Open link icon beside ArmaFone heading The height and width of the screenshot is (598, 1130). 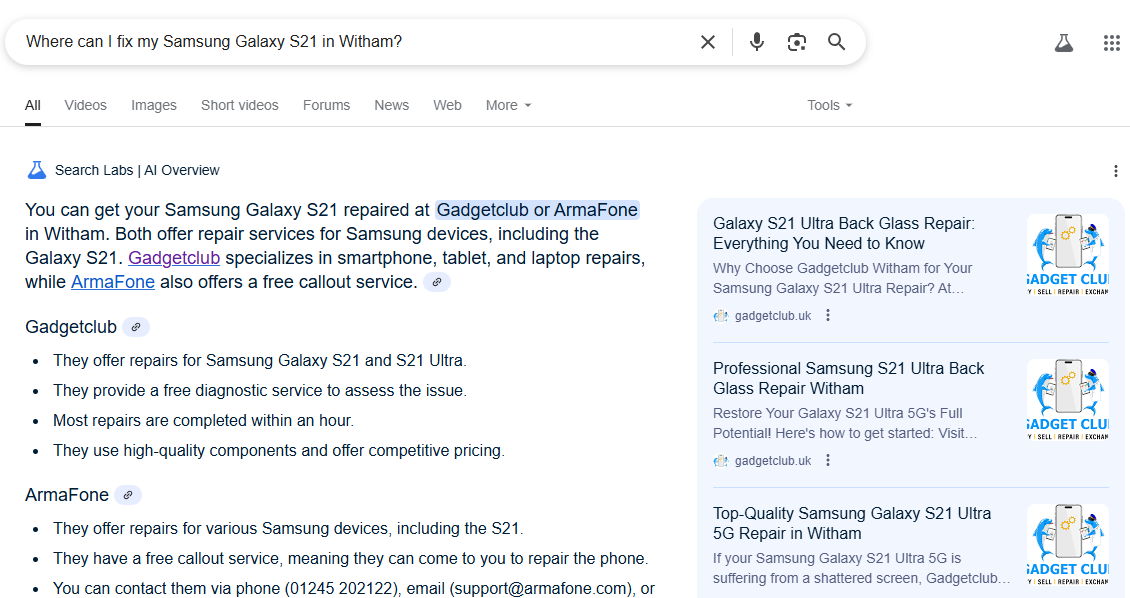(x=128, y=495)
